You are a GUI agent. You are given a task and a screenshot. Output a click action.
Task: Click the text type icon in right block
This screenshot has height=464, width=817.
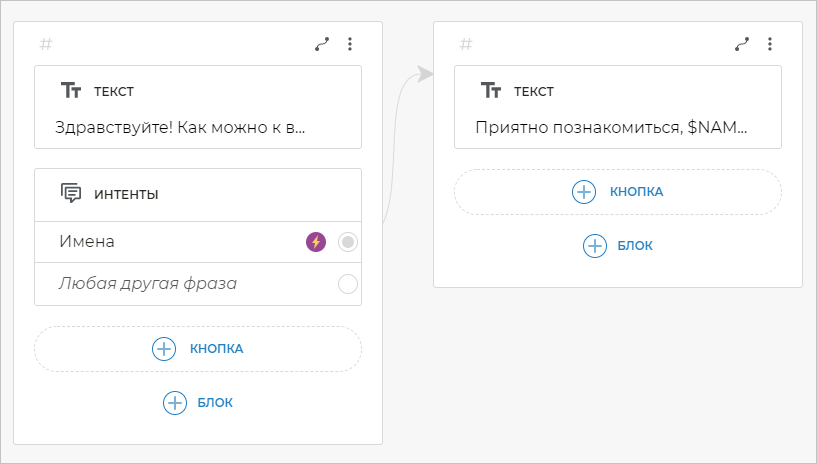(491, 91)
